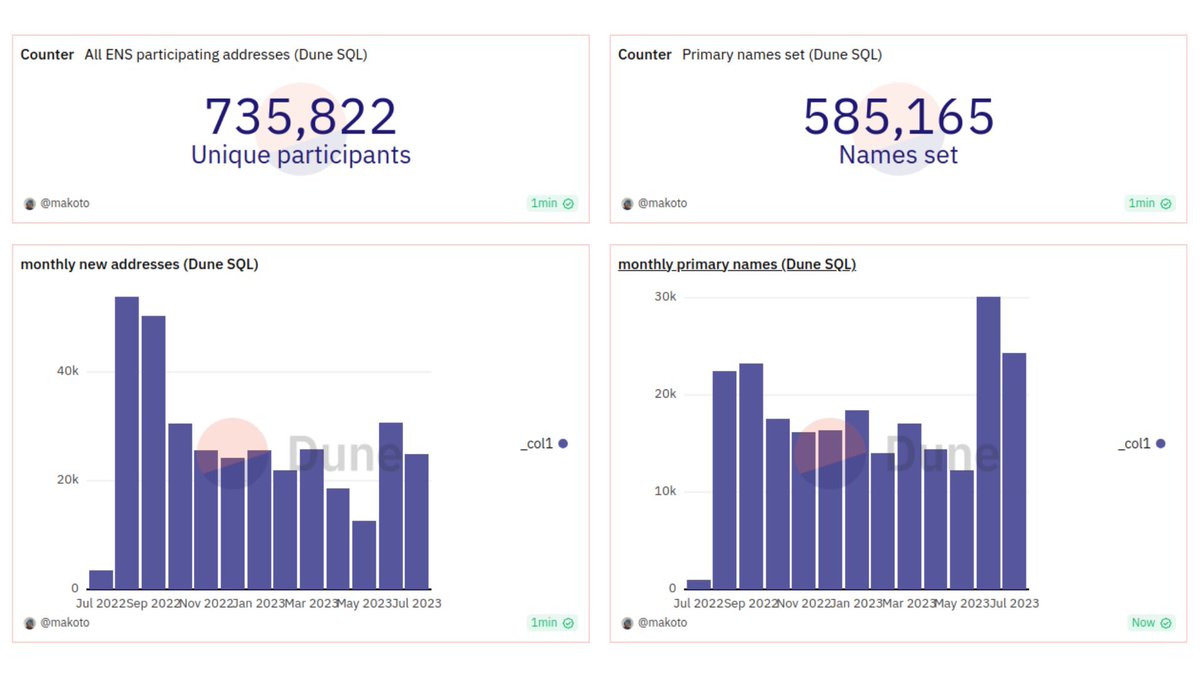1200x675 pixels.
Task: Toggle _col1 legend dot in primary names chart
Action: coord(1161,443)
